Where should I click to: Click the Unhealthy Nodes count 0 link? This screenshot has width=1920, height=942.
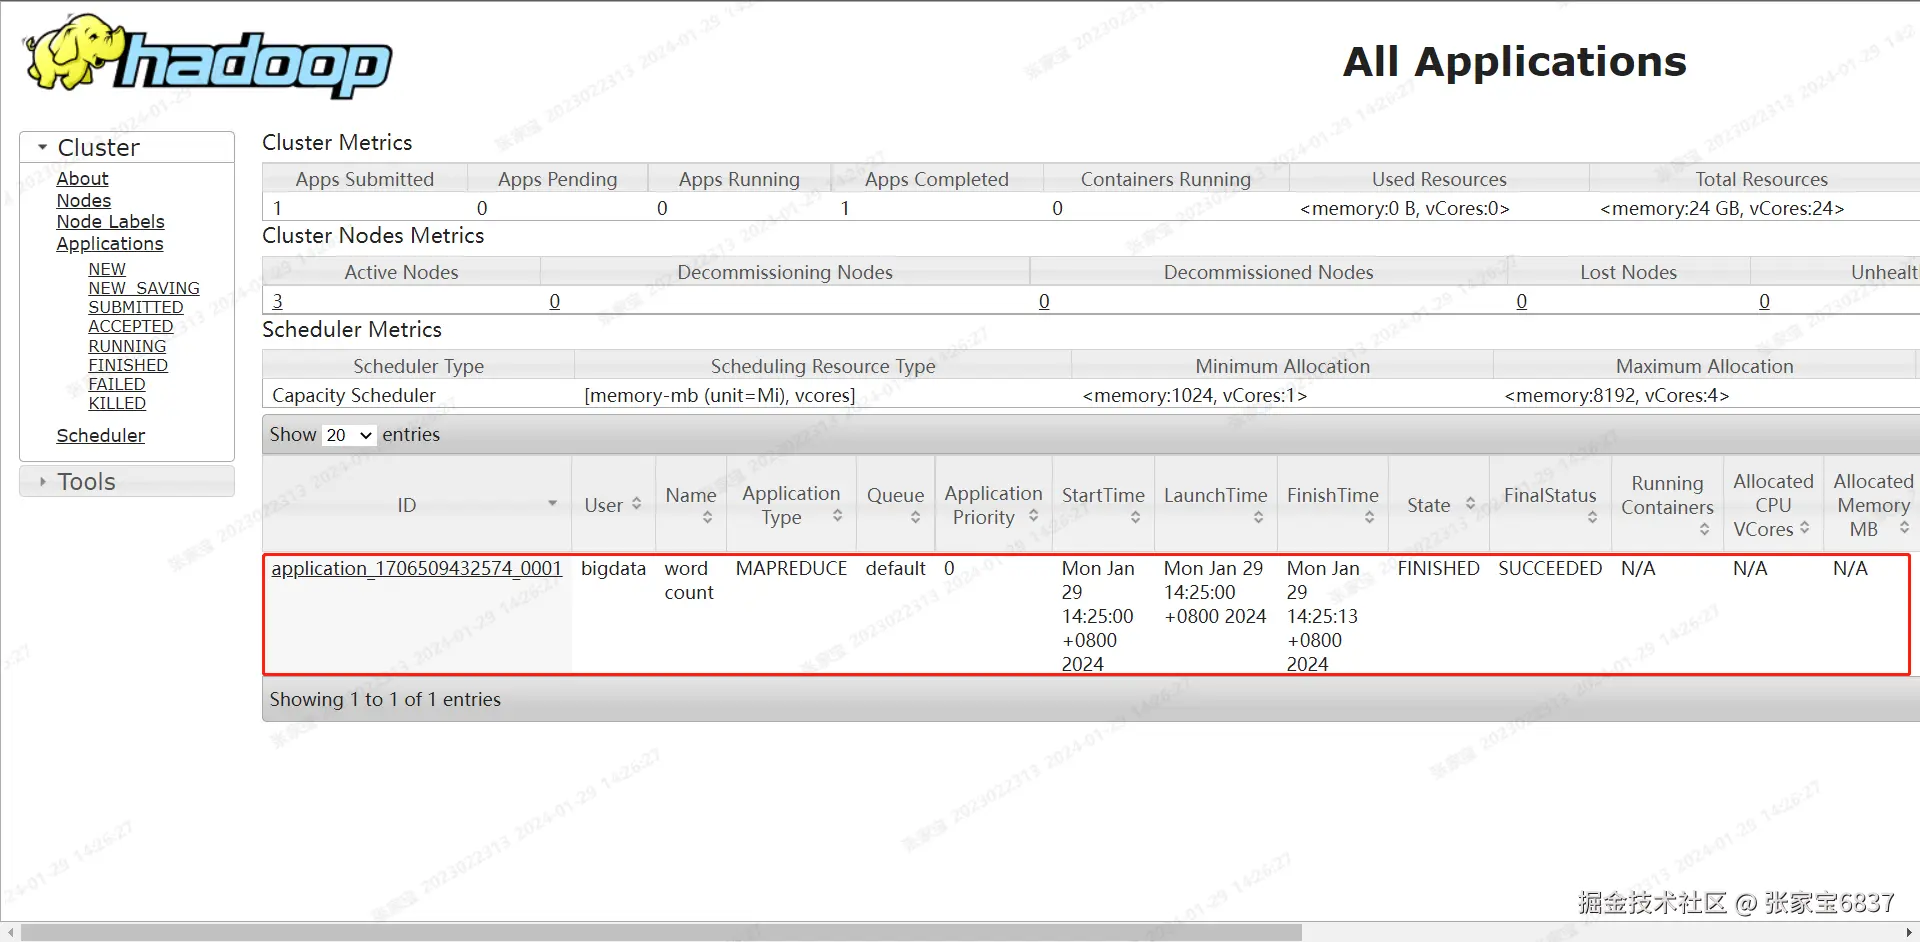pyautogui.click(x=1764, y=301)
